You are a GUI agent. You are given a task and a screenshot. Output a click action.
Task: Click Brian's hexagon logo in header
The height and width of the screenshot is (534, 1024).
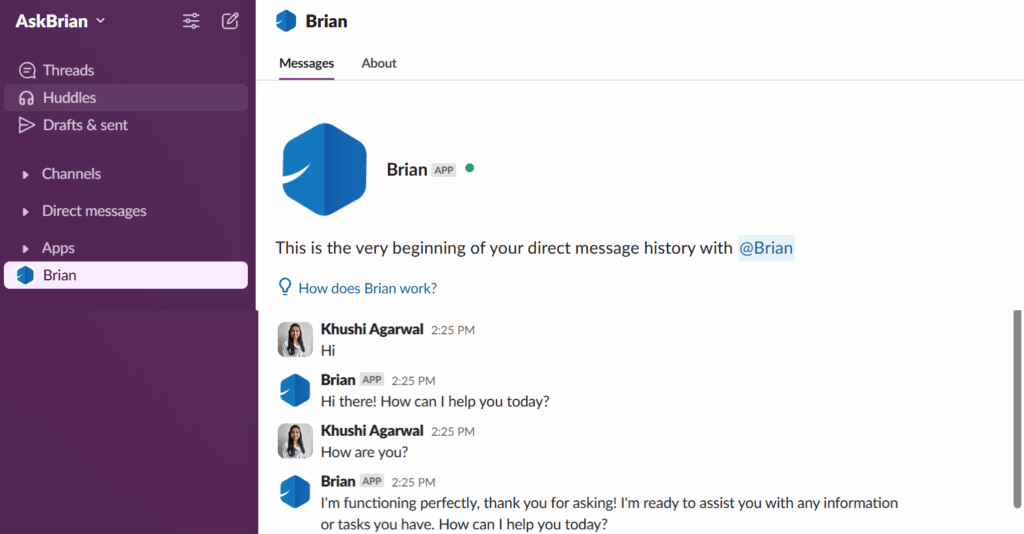coord(286,21)
